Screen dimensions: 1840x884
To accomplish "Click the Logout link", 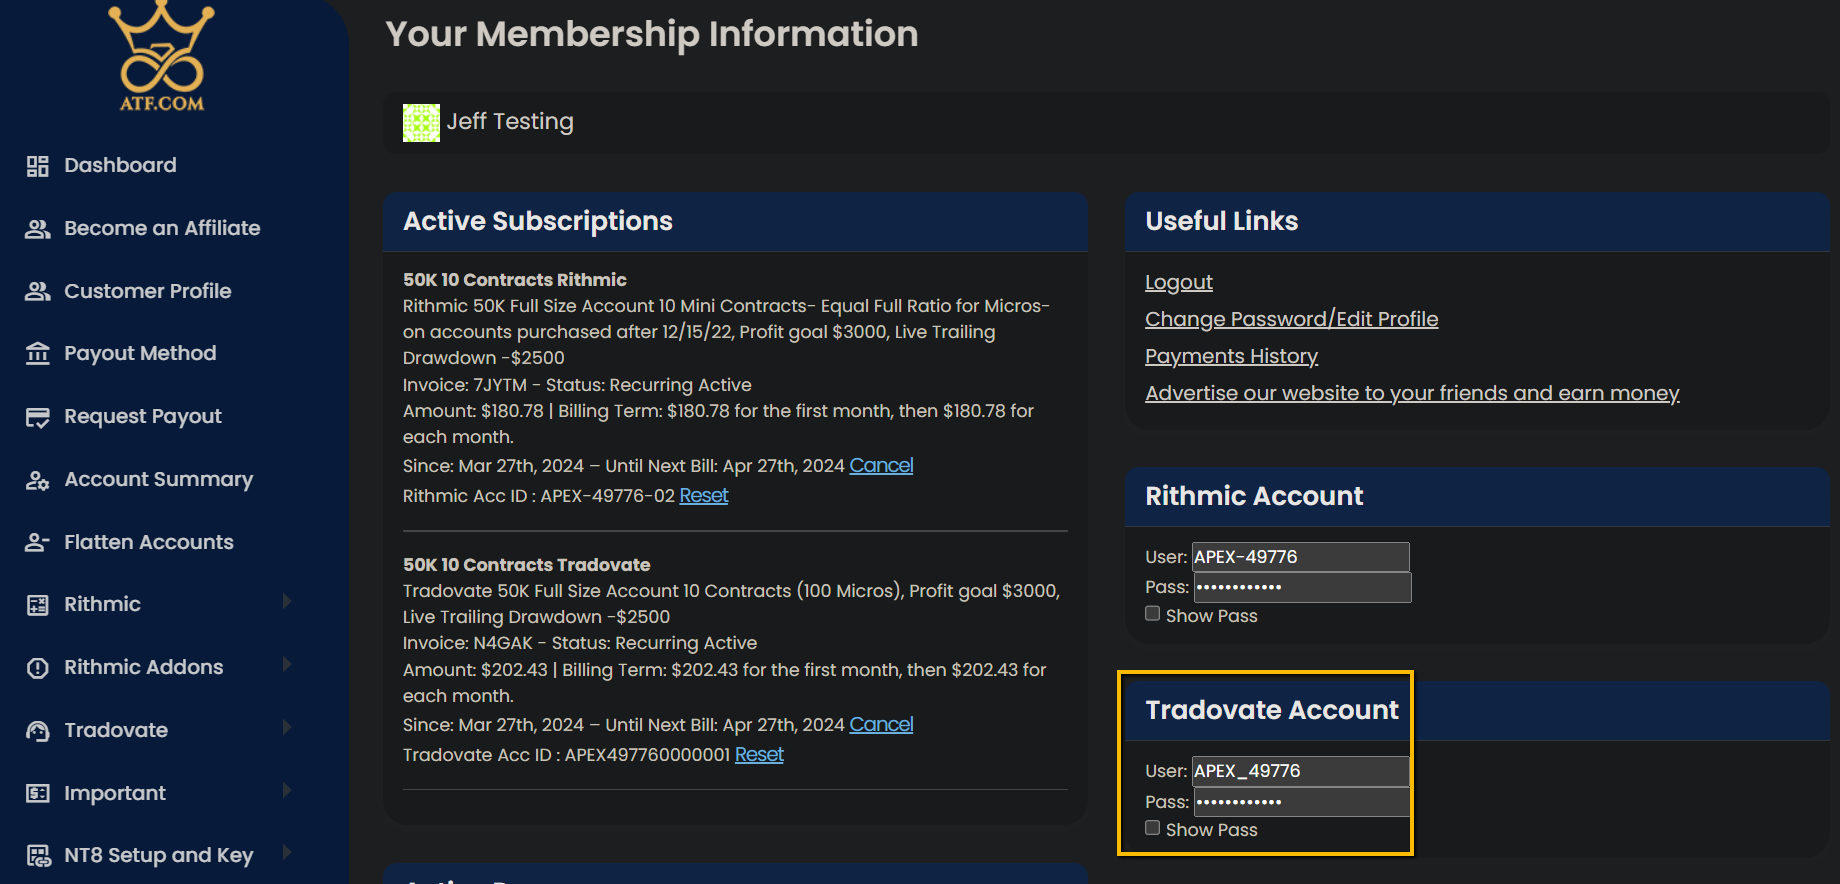I will 1179,283.
